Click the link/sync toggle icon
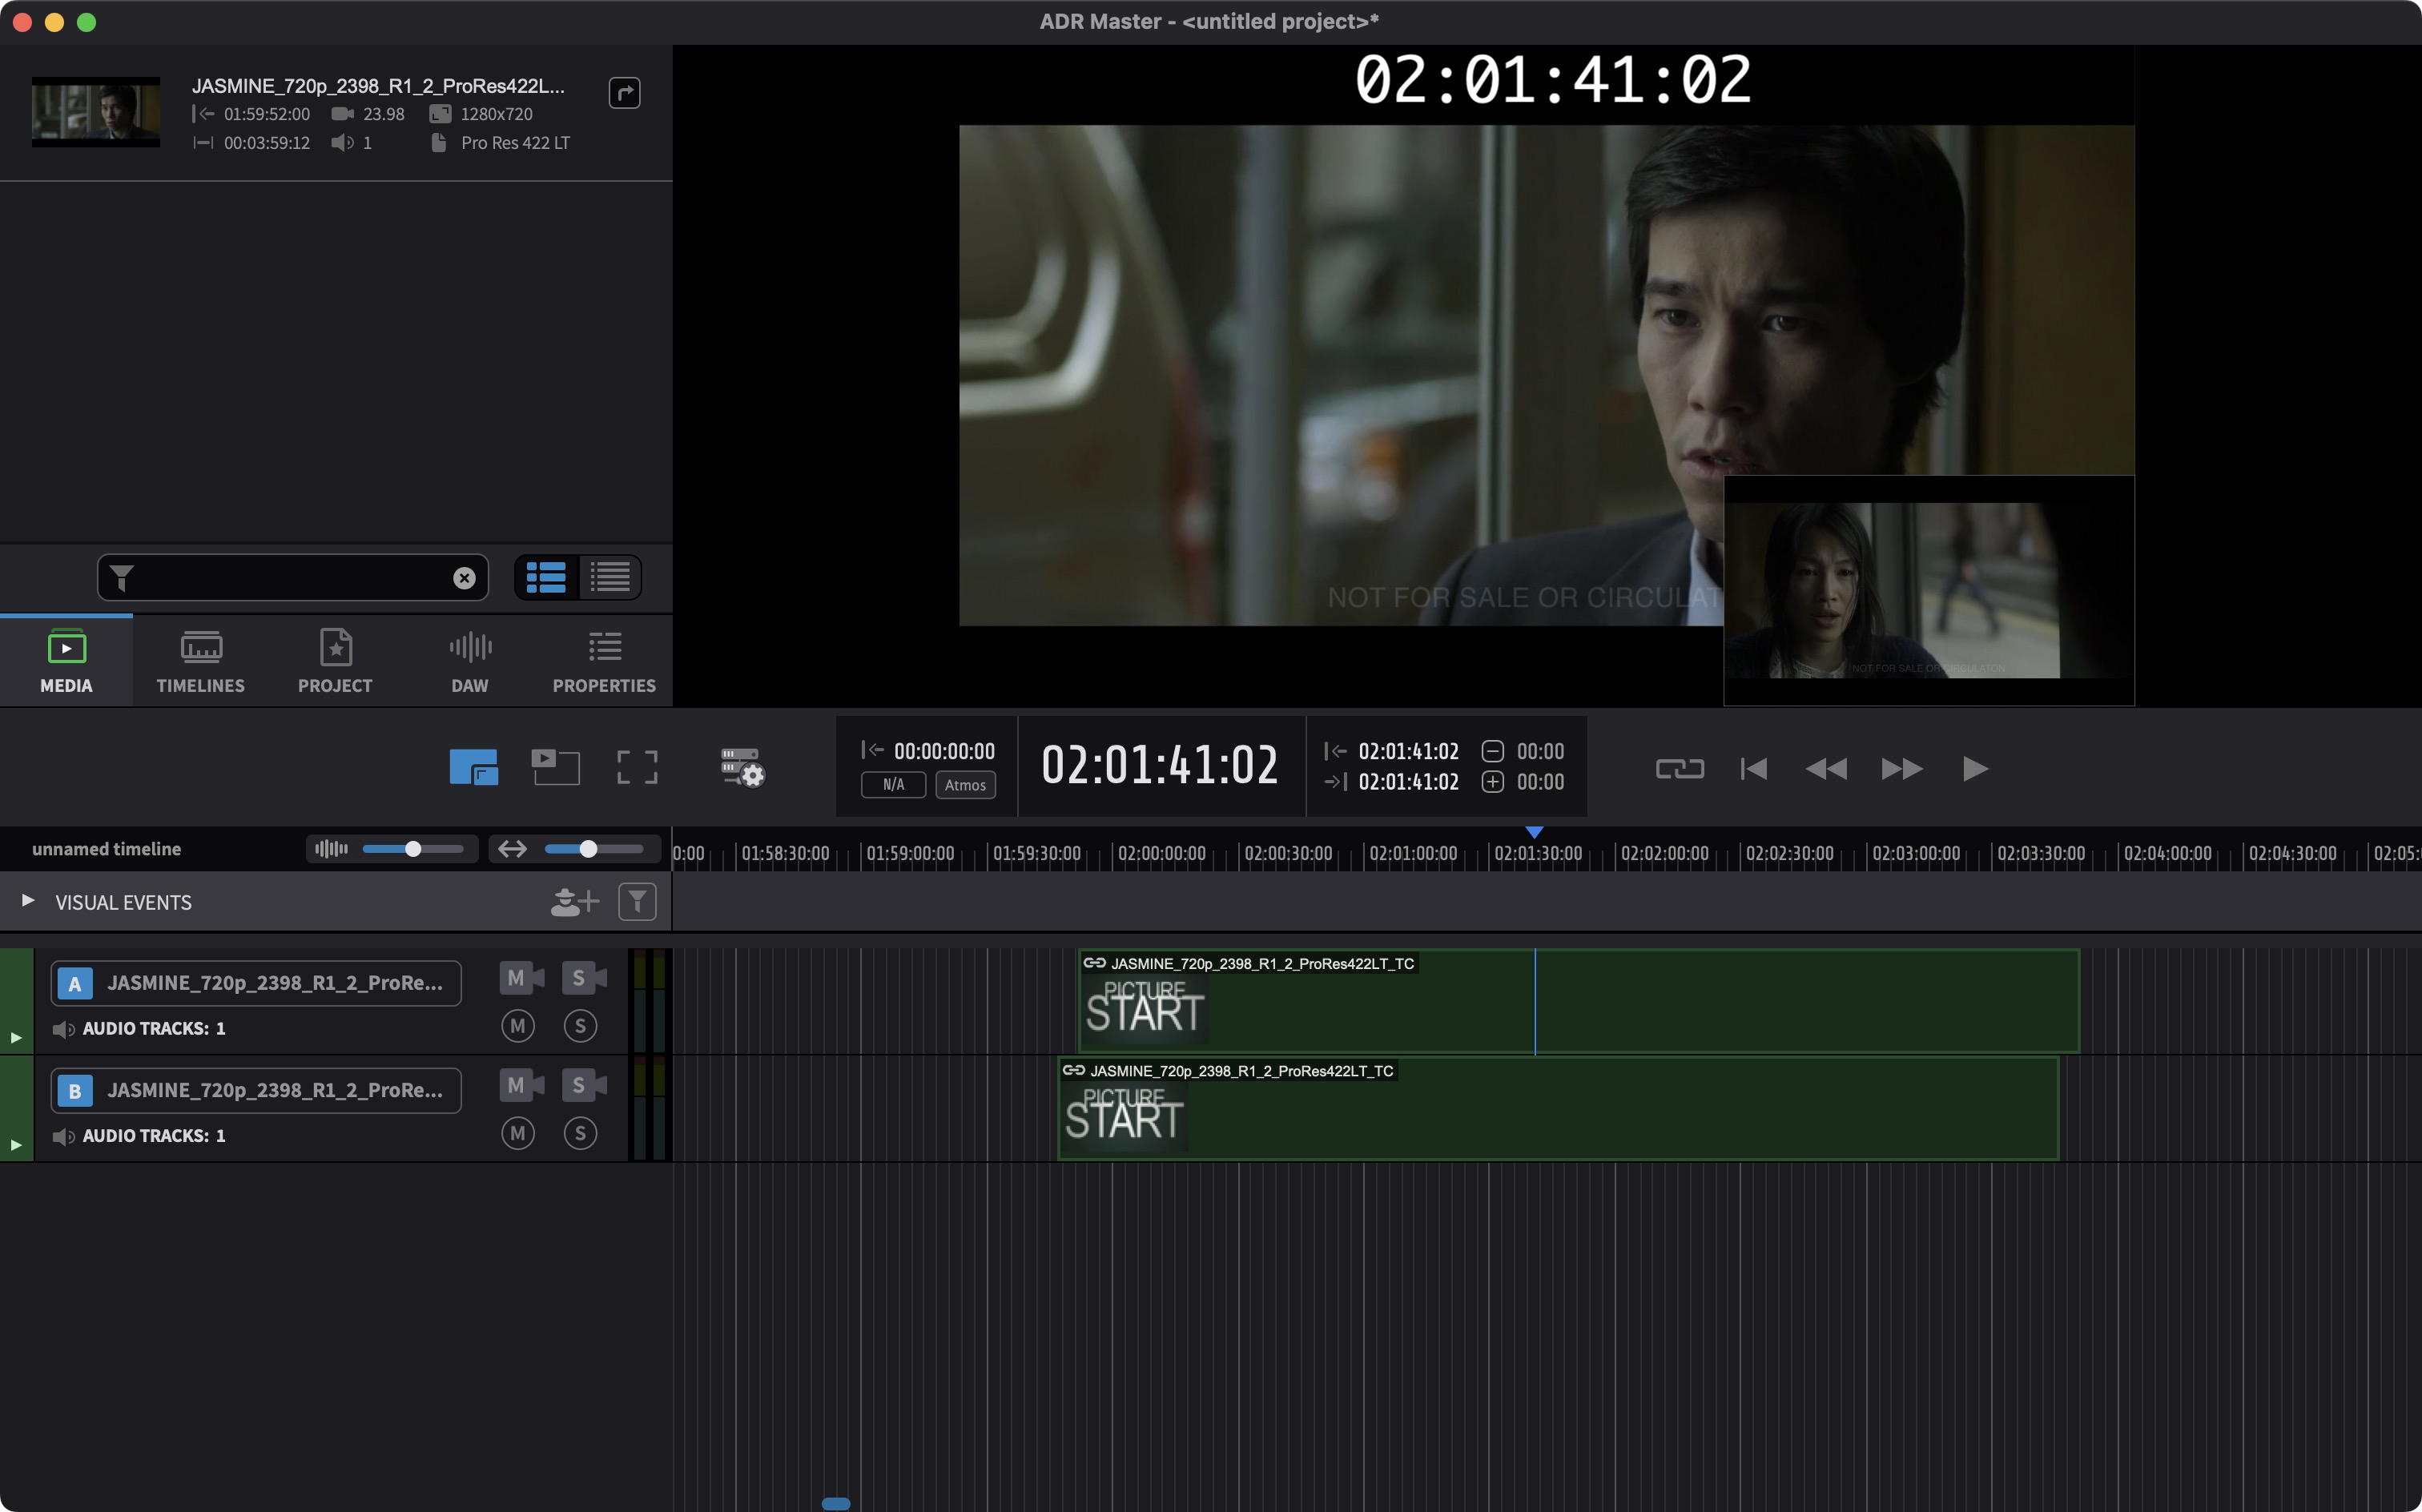Image resolution: width=2422 pixels, height=1512 pixels. coord(1679,768)
